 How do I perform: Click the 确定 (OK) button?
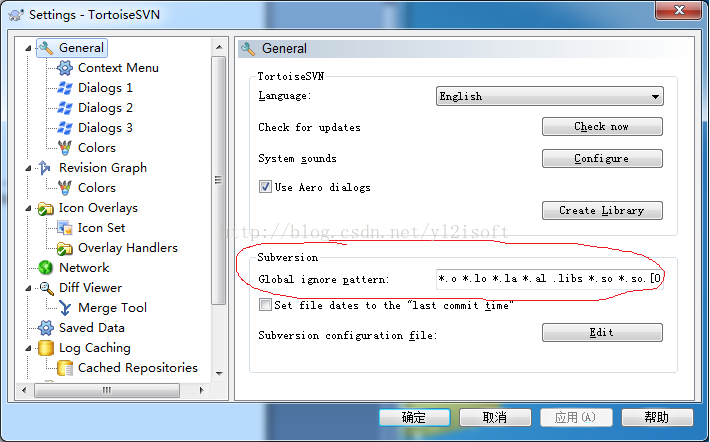414,417
